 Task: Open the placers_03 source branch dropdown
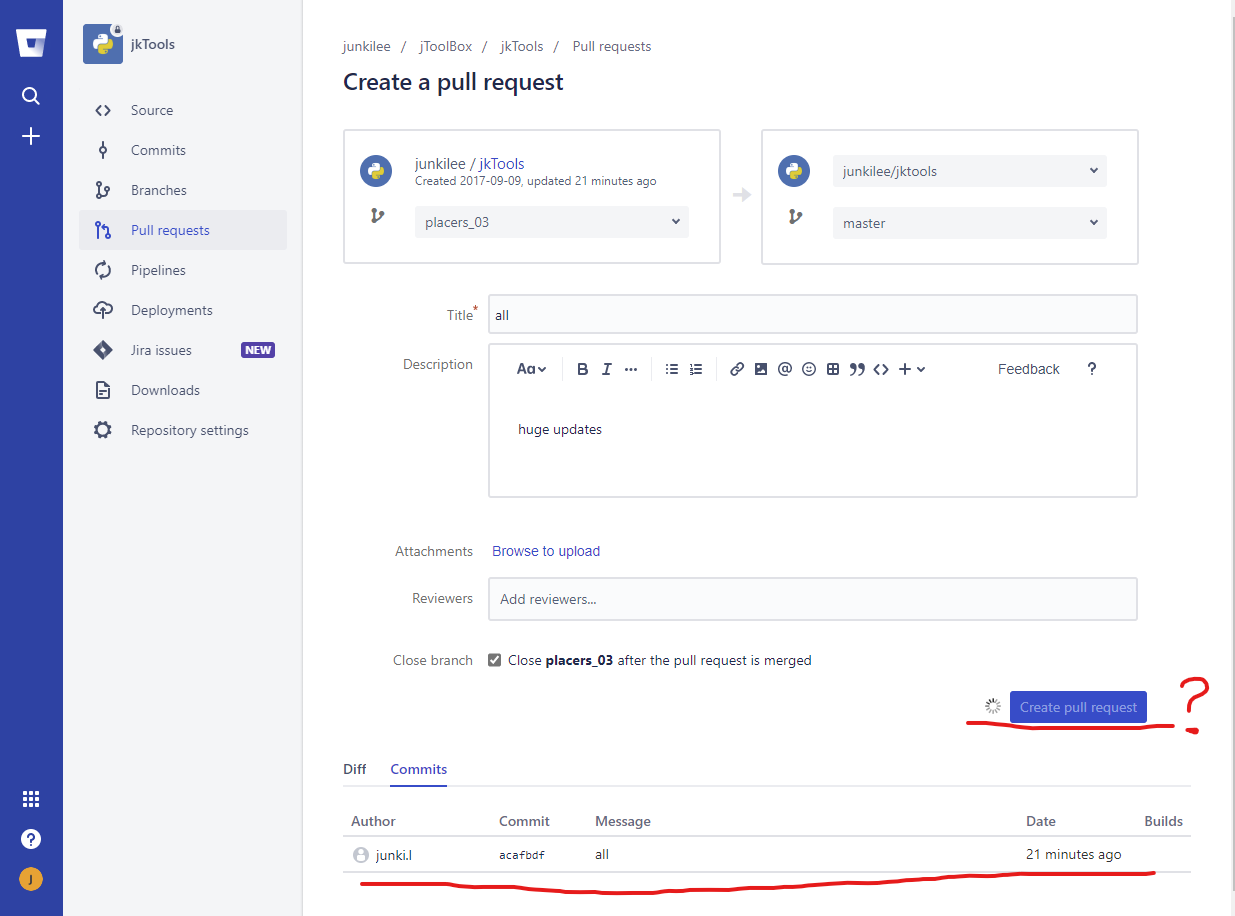tap(551, 222)
